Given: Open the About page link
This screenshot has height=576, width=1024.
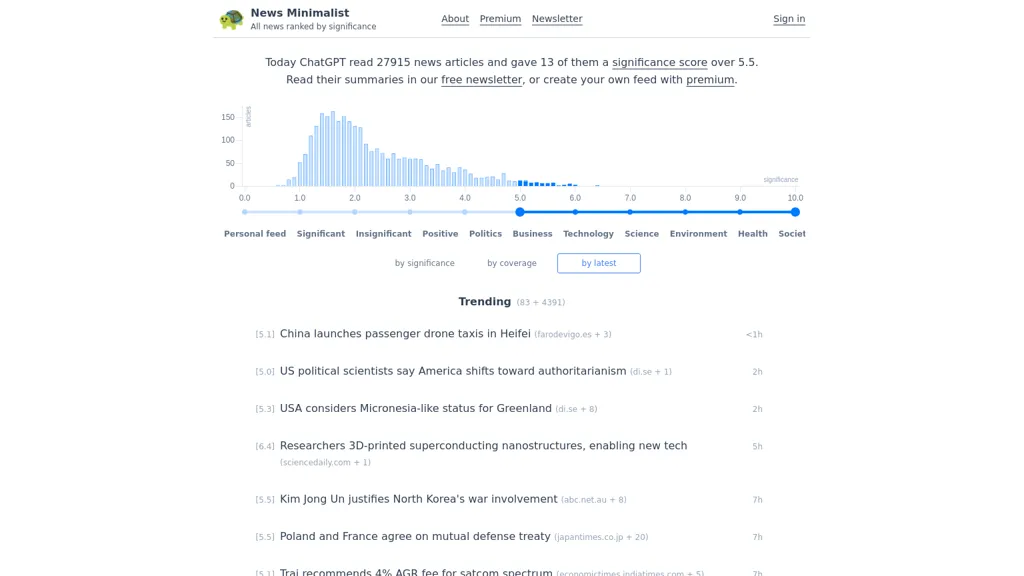Looking at the screenshot, I should [x=455, y=19].
